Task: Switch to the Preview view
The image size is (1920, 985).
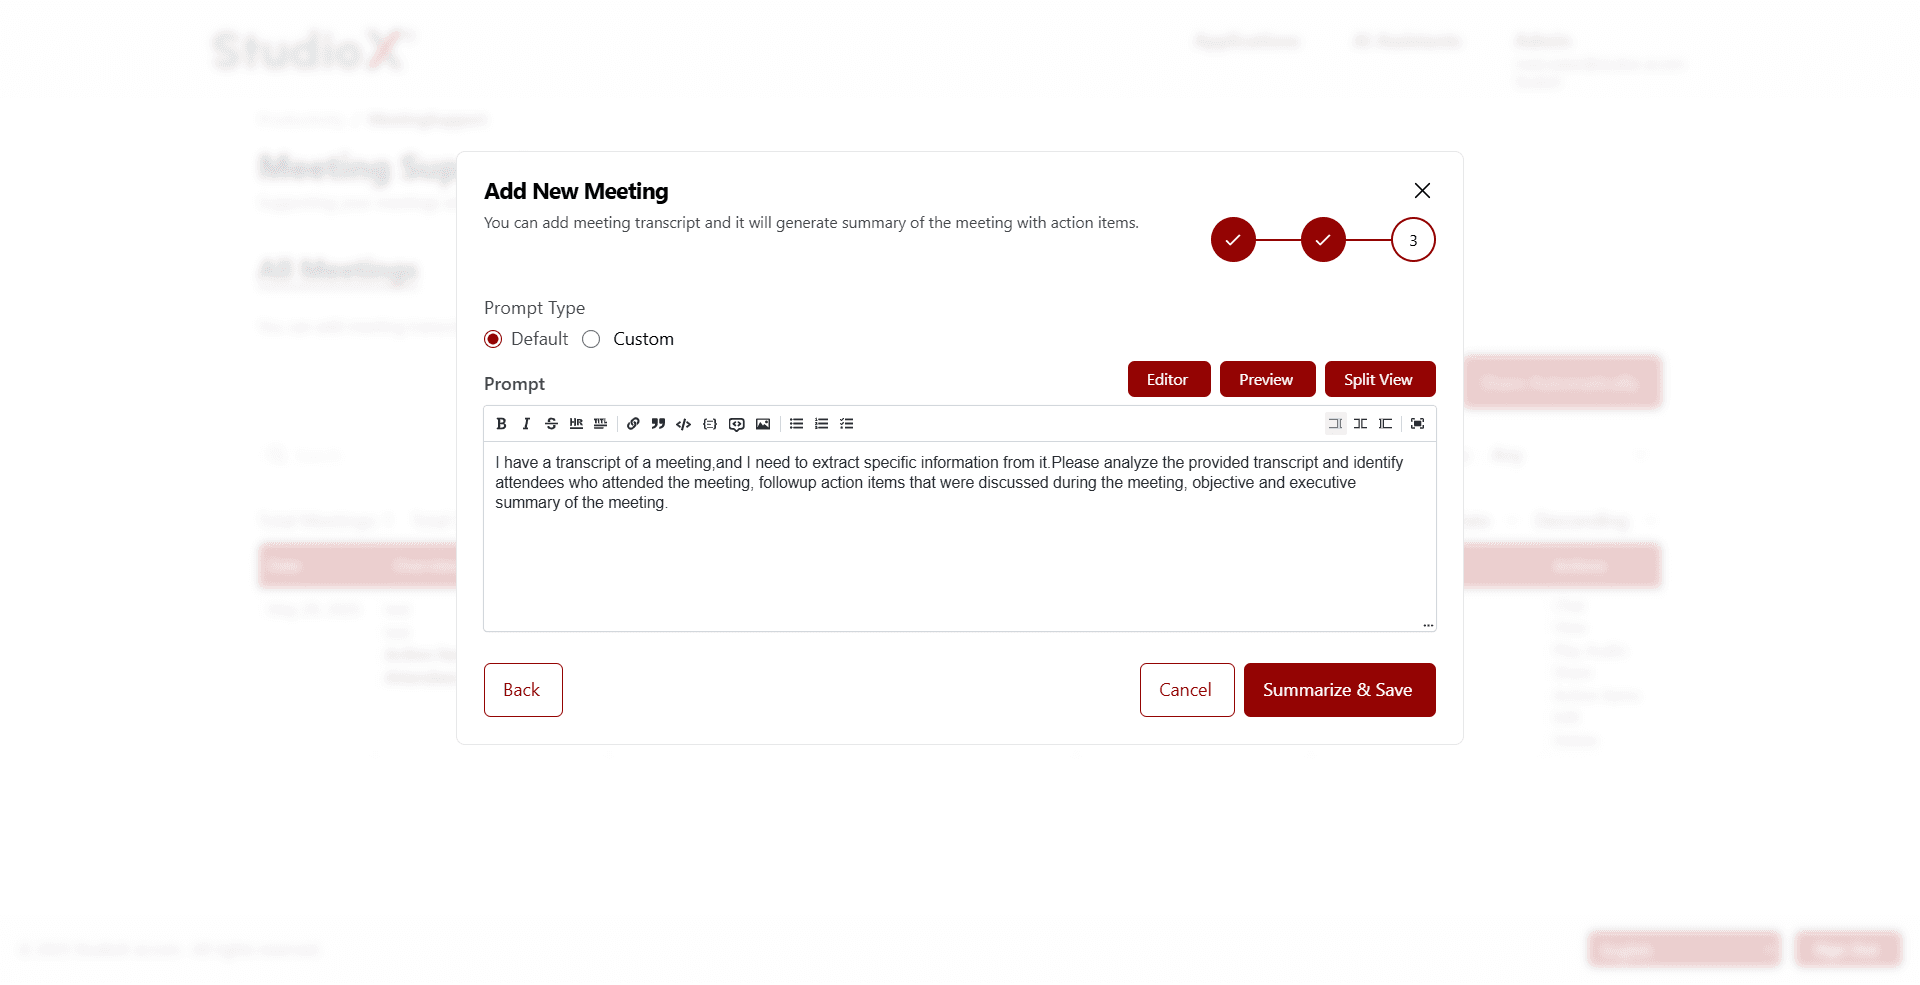Action: click(1266, 379)
